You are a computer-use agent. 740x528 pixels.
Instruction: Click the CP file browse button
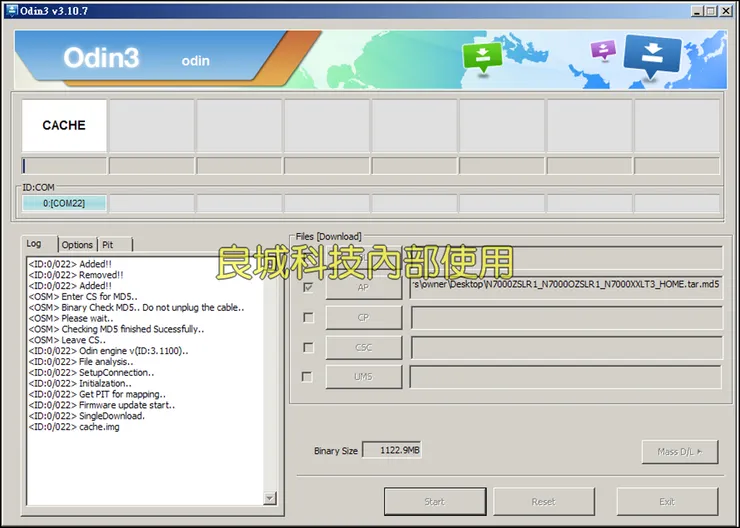tap(363, 318)
